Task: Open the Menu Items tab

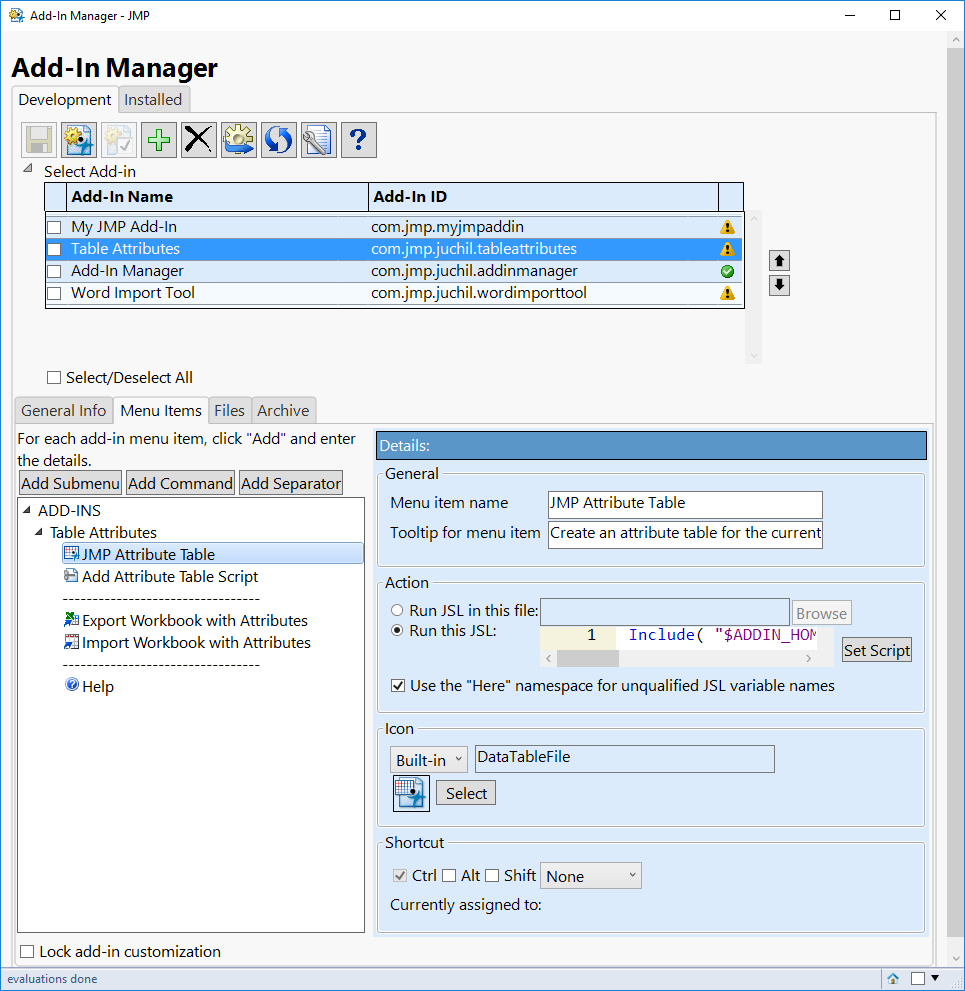Action: pos(161,411)
